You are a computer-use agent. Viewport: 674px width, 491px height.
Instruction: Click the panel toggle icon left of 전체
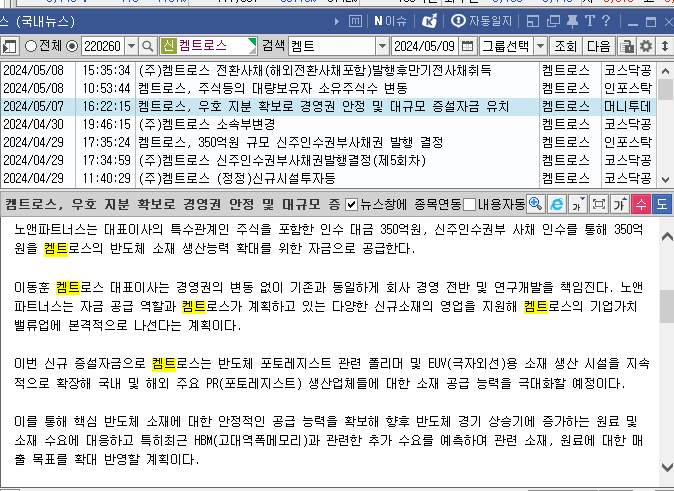[x=9, y=46]
